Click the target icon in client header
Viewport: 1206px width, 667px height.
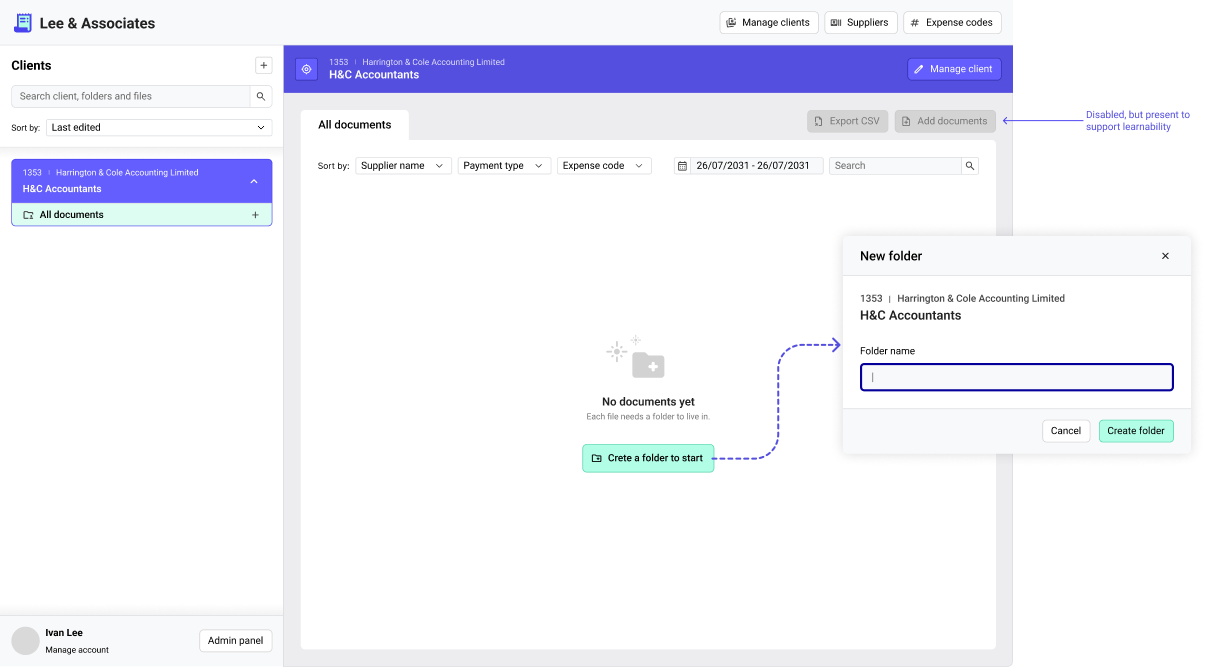[x=307, y=69]
